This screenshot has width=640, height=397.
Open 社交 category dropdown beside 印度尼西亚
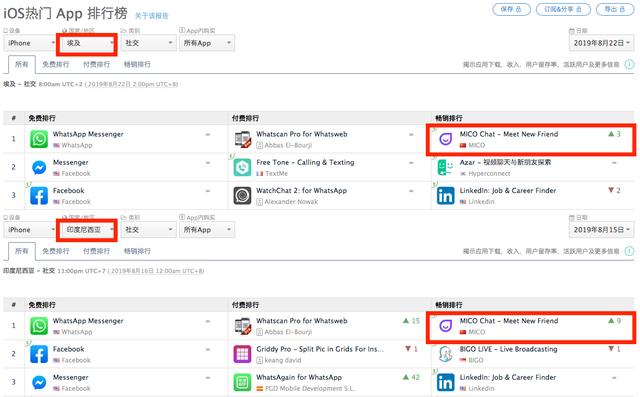click(148, 230)
